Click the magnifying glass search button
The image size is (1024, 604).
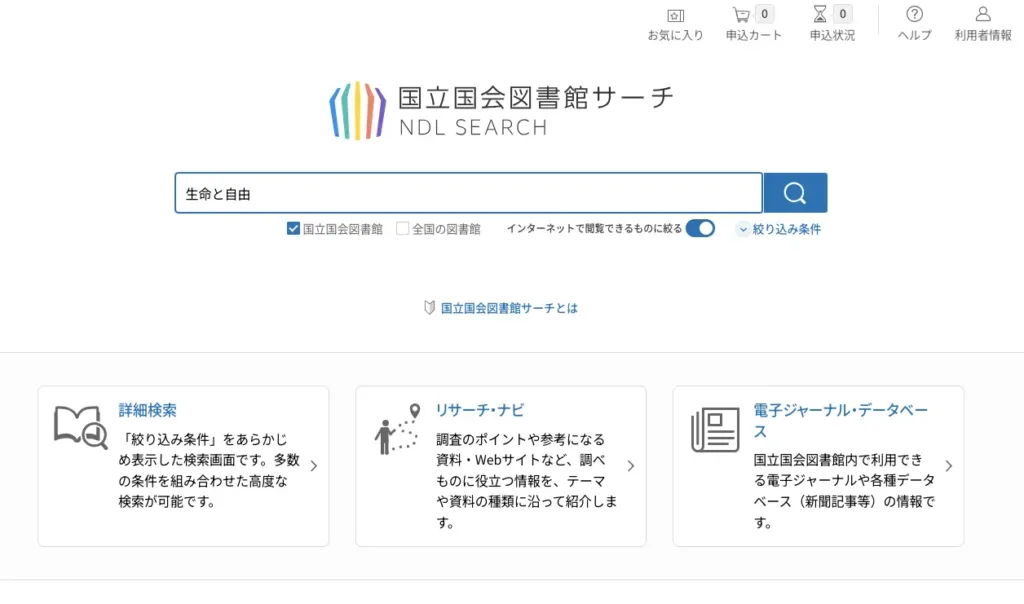795,193
